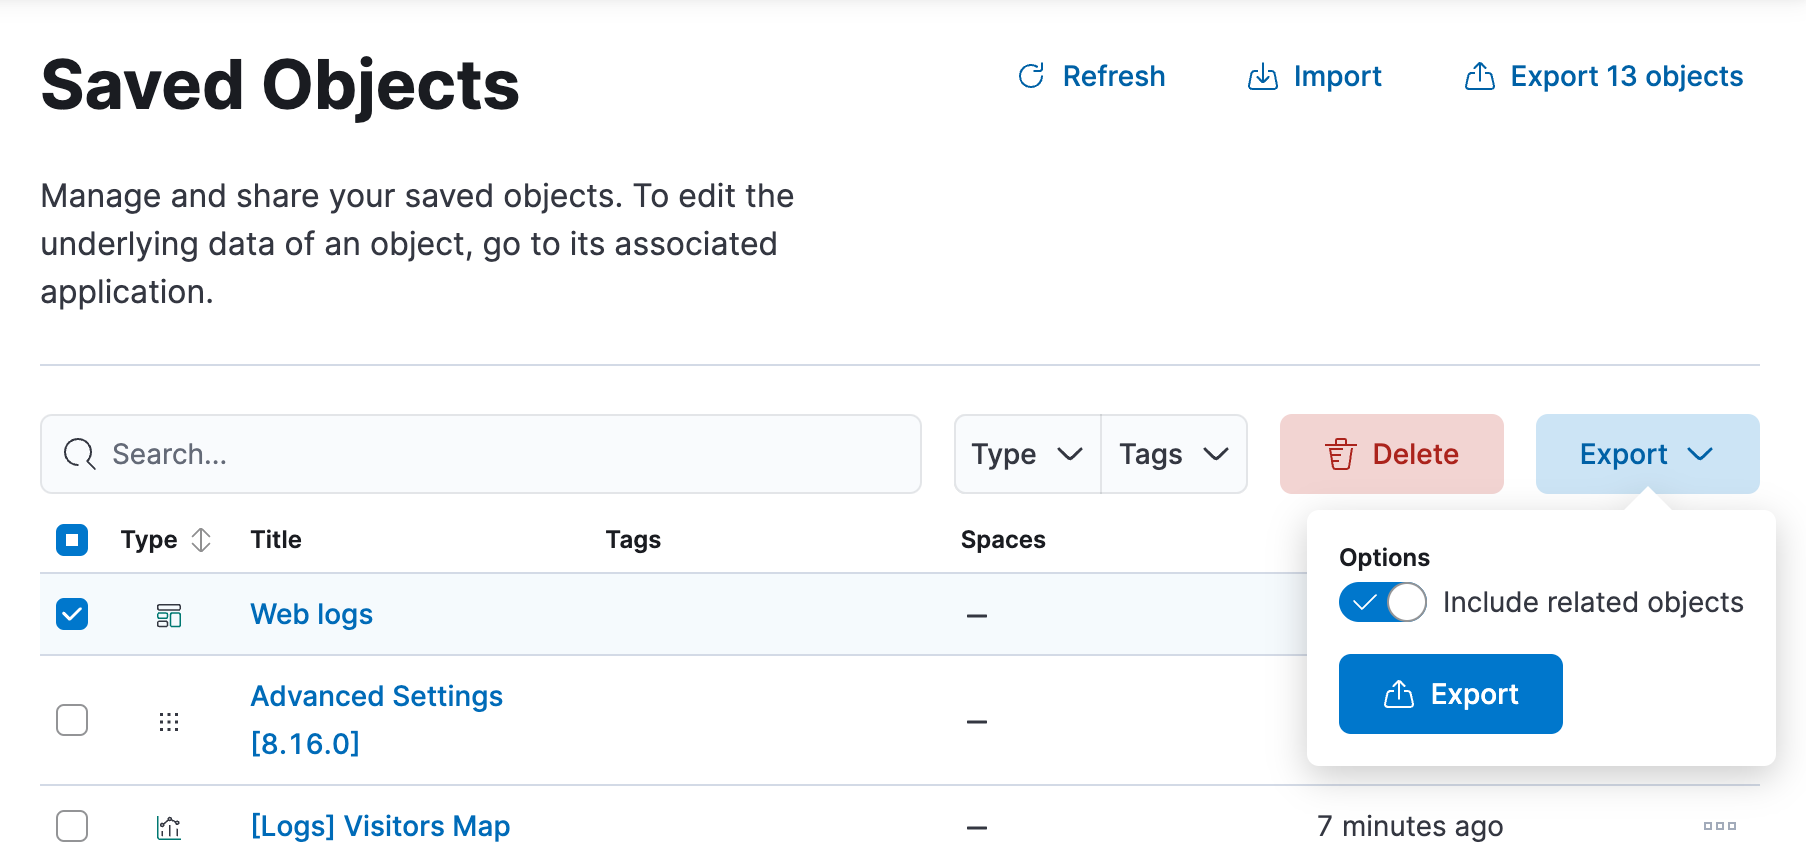Collapse the Export dropdown button
Screen dimensions: 1806x846
pyautogui.click(x=1646, y=454)
